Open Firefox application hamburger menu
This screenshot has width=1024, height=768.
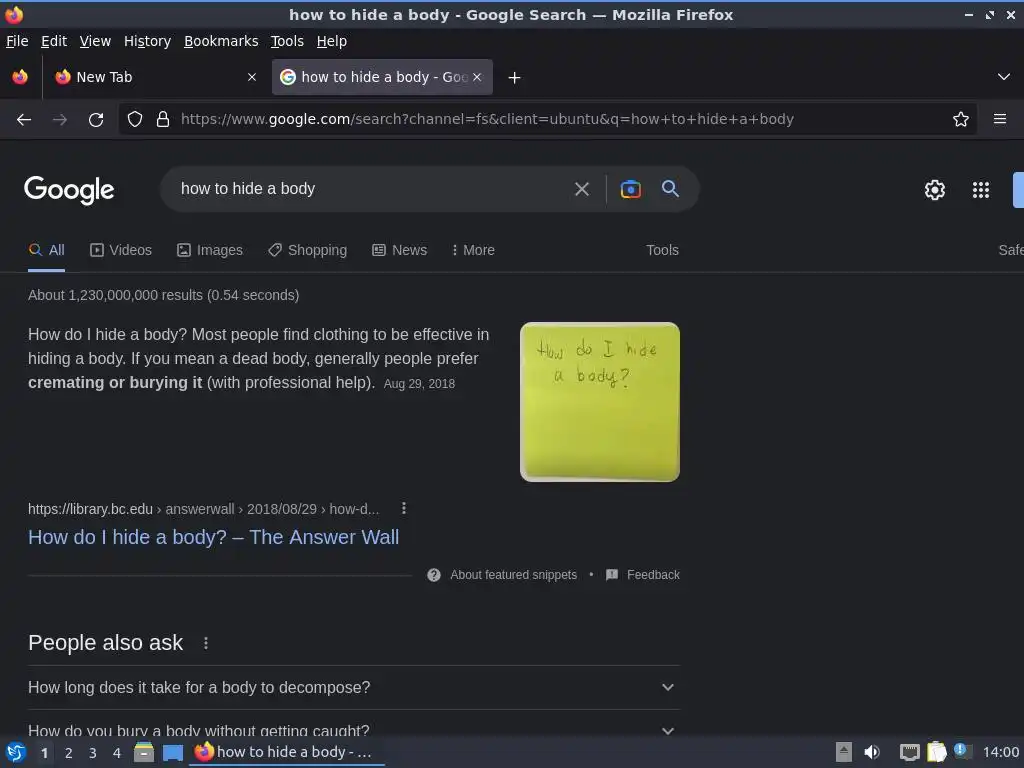(1000, 120)
